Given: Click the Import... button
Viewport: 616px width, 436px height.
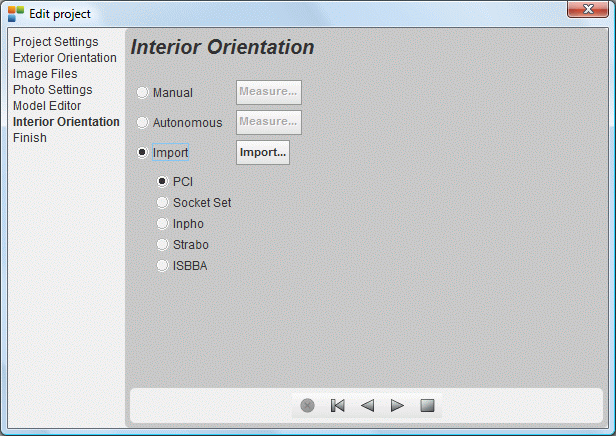Looking at the screenshot, I should (x=263, y=152).
